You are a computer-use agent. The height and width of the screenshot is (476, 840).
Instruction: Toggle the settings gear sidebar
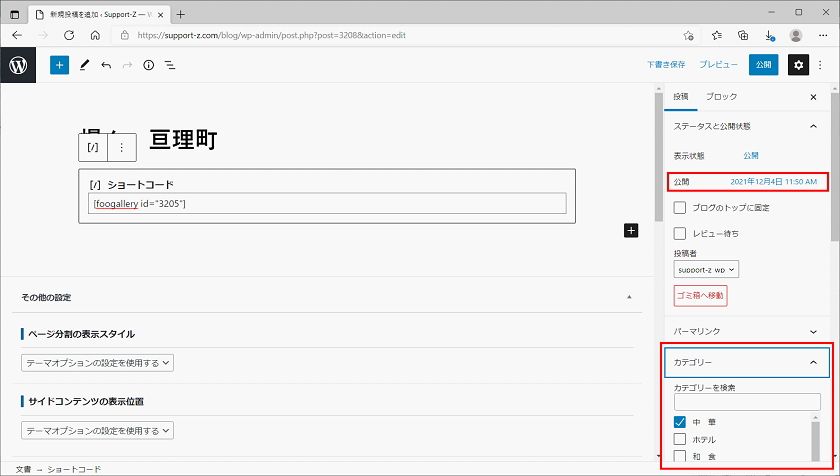click(x=798, y=65)
